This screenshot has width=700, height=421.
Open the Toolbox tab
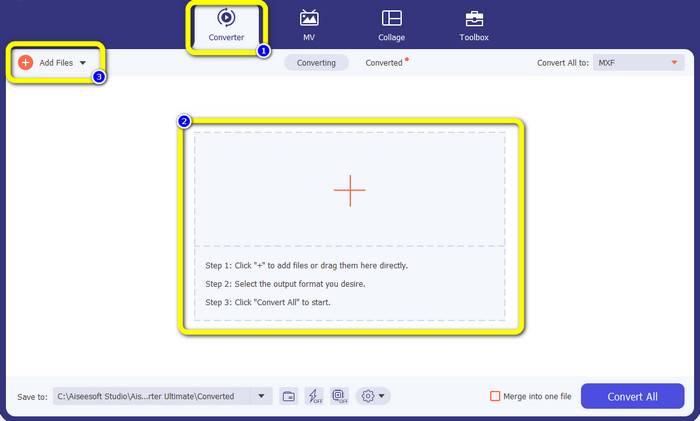click(474, 25)
